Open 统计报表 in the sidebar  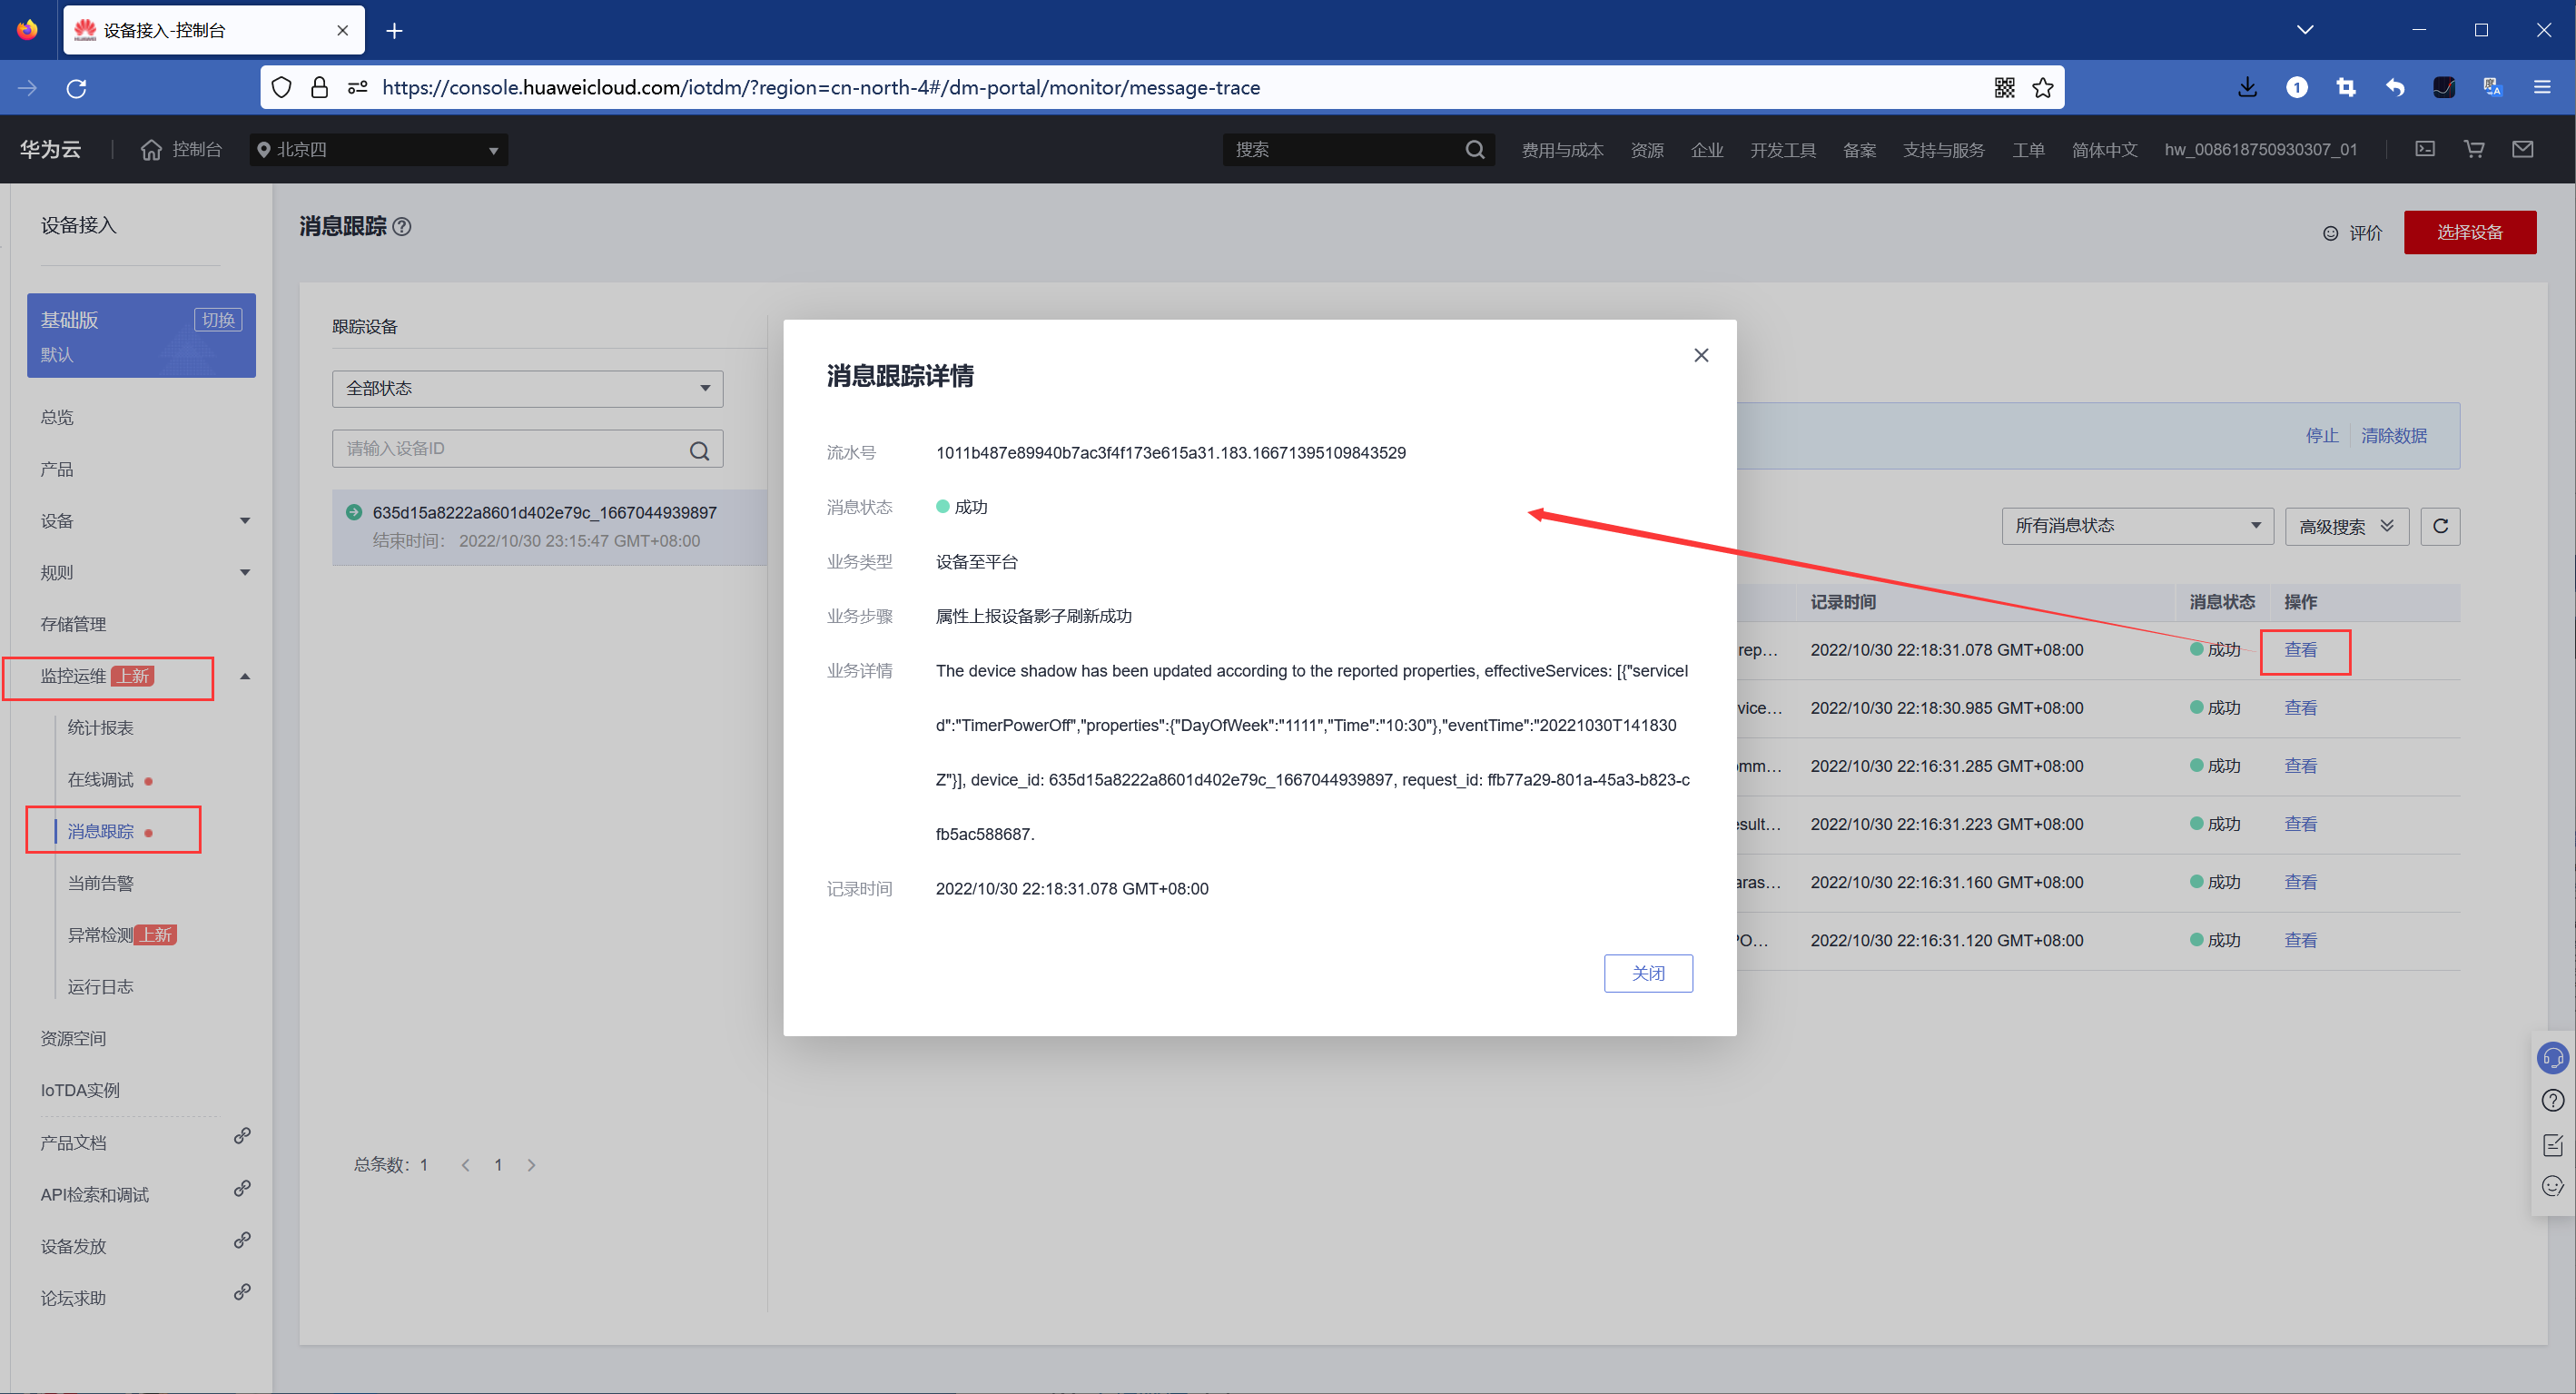tap(100, 728)
